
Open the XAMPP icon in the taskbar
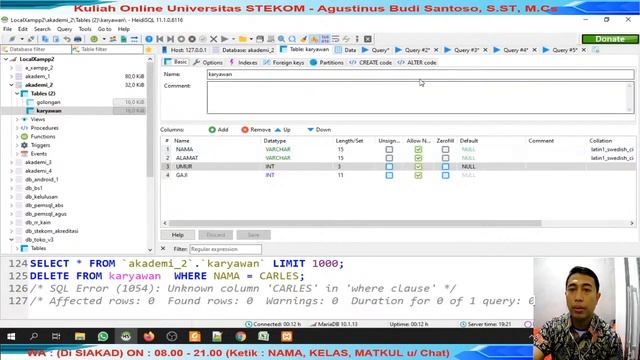[287, 336]
